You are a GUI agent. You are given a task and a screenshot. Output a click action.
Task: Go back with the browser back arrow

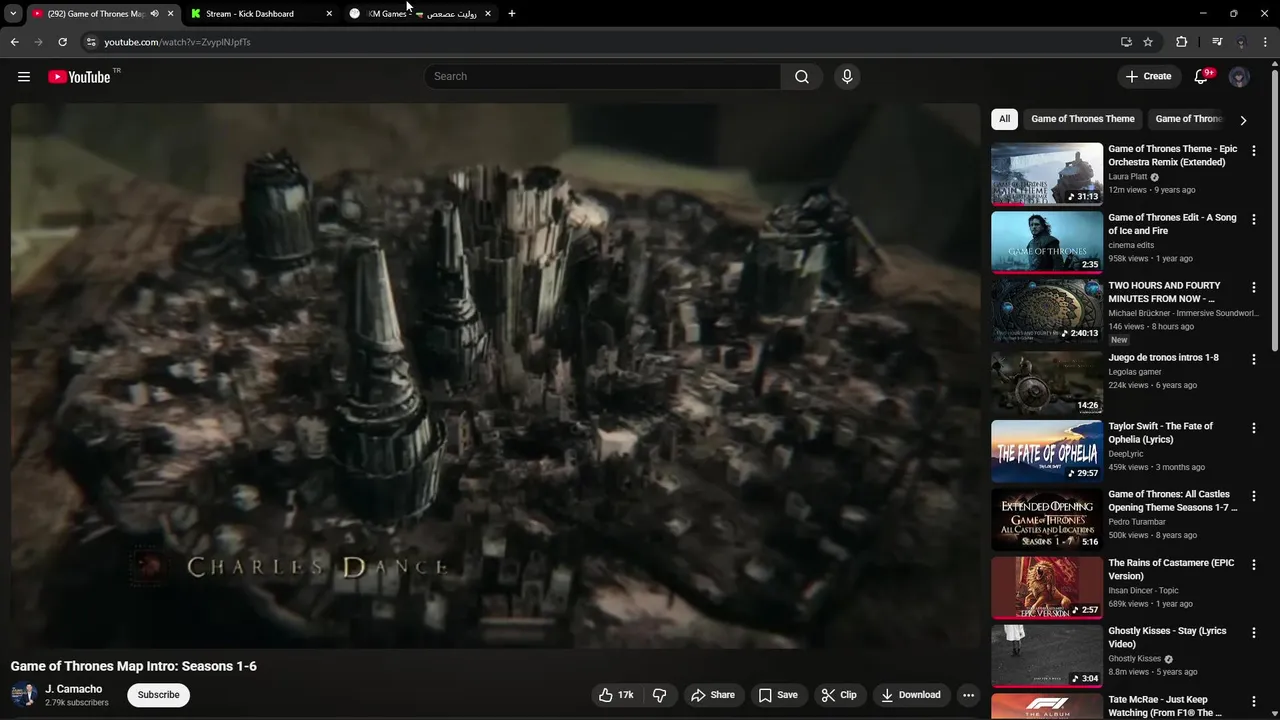click(x=14, y=42)
